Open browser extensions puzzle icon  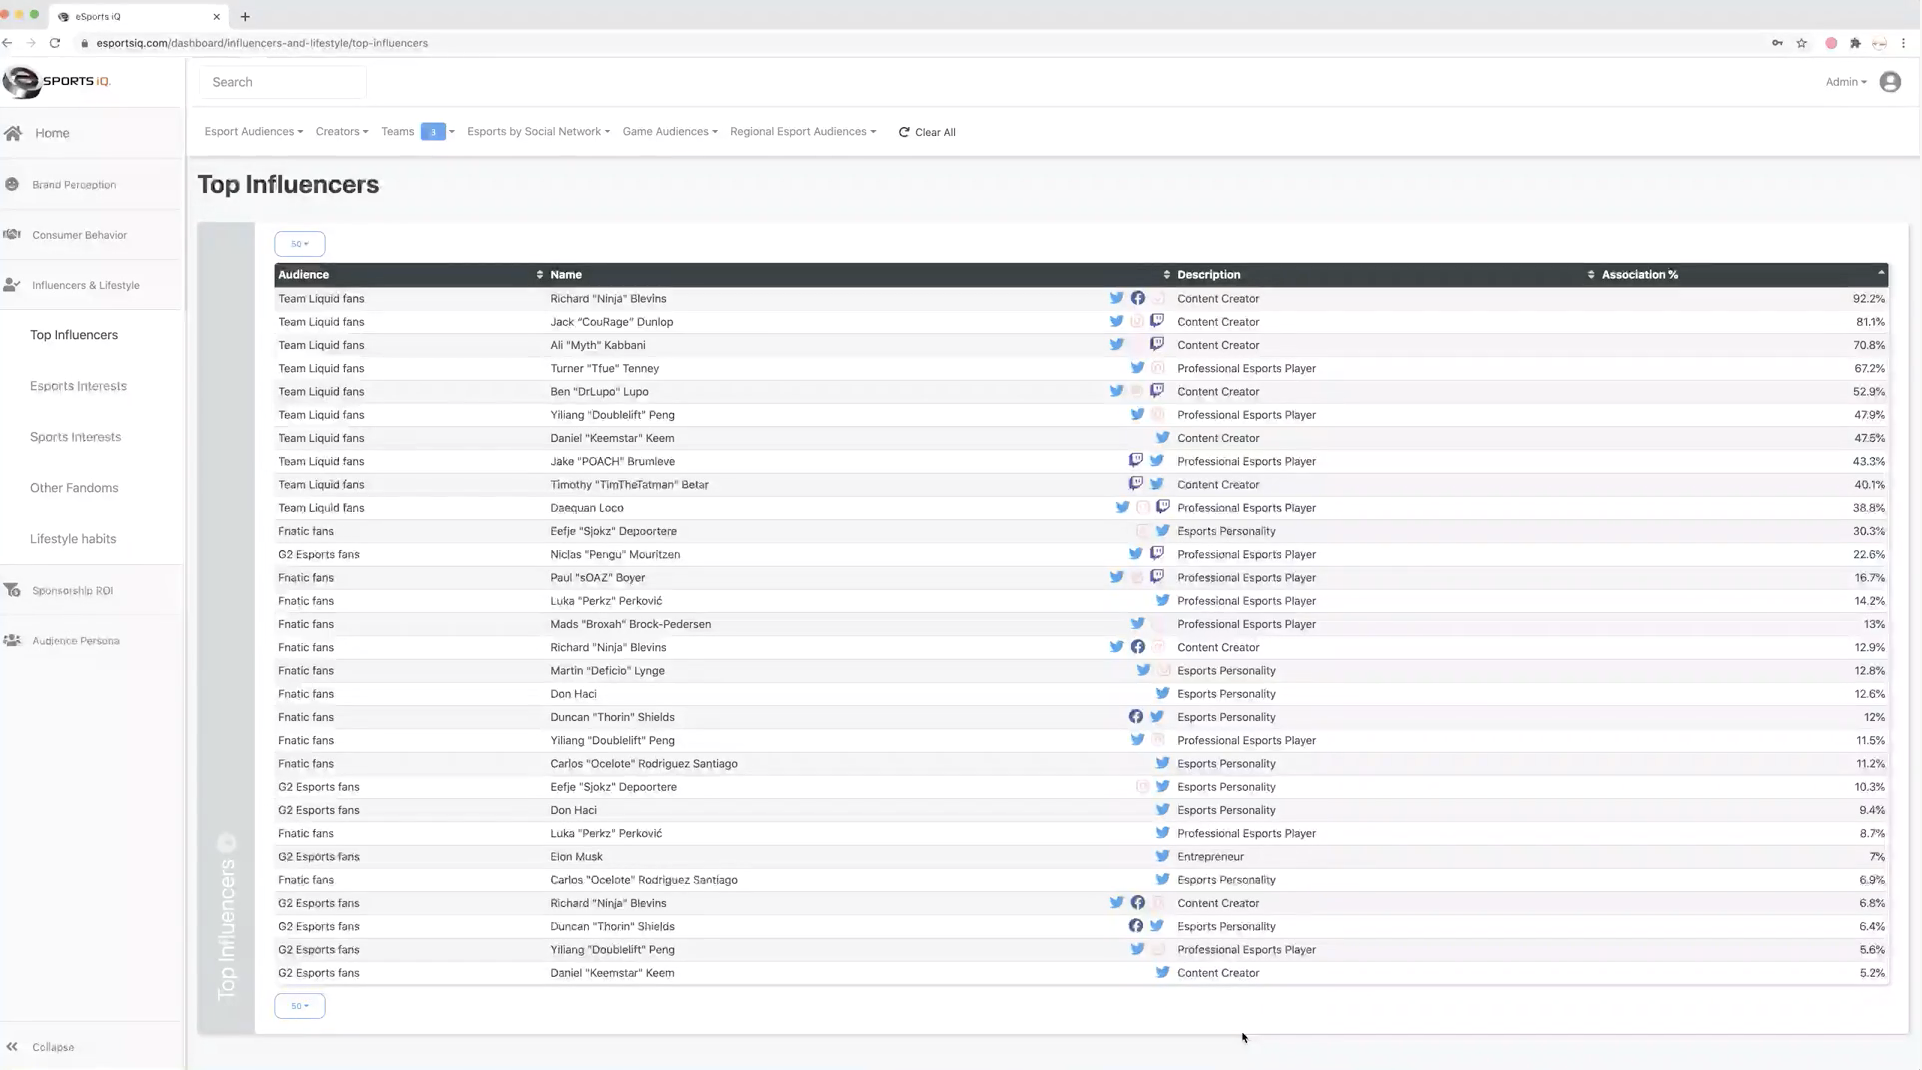pos(1855,43)
